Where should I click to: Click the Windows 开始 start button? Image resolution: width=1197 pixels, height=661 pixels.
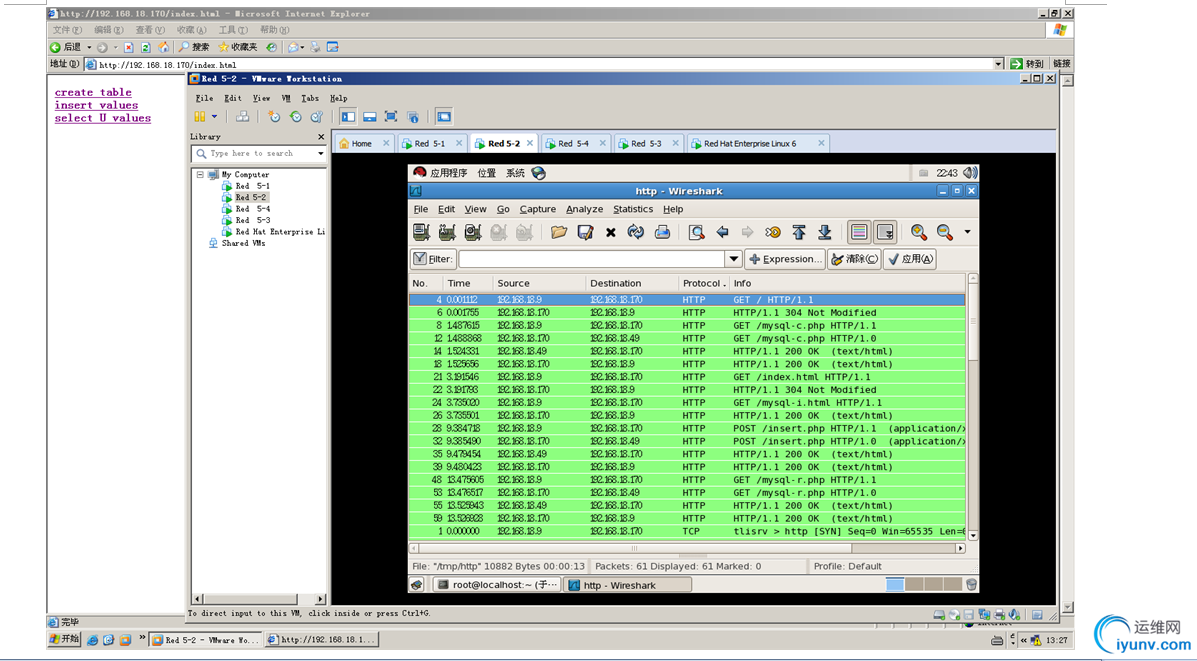click(64, 640)
